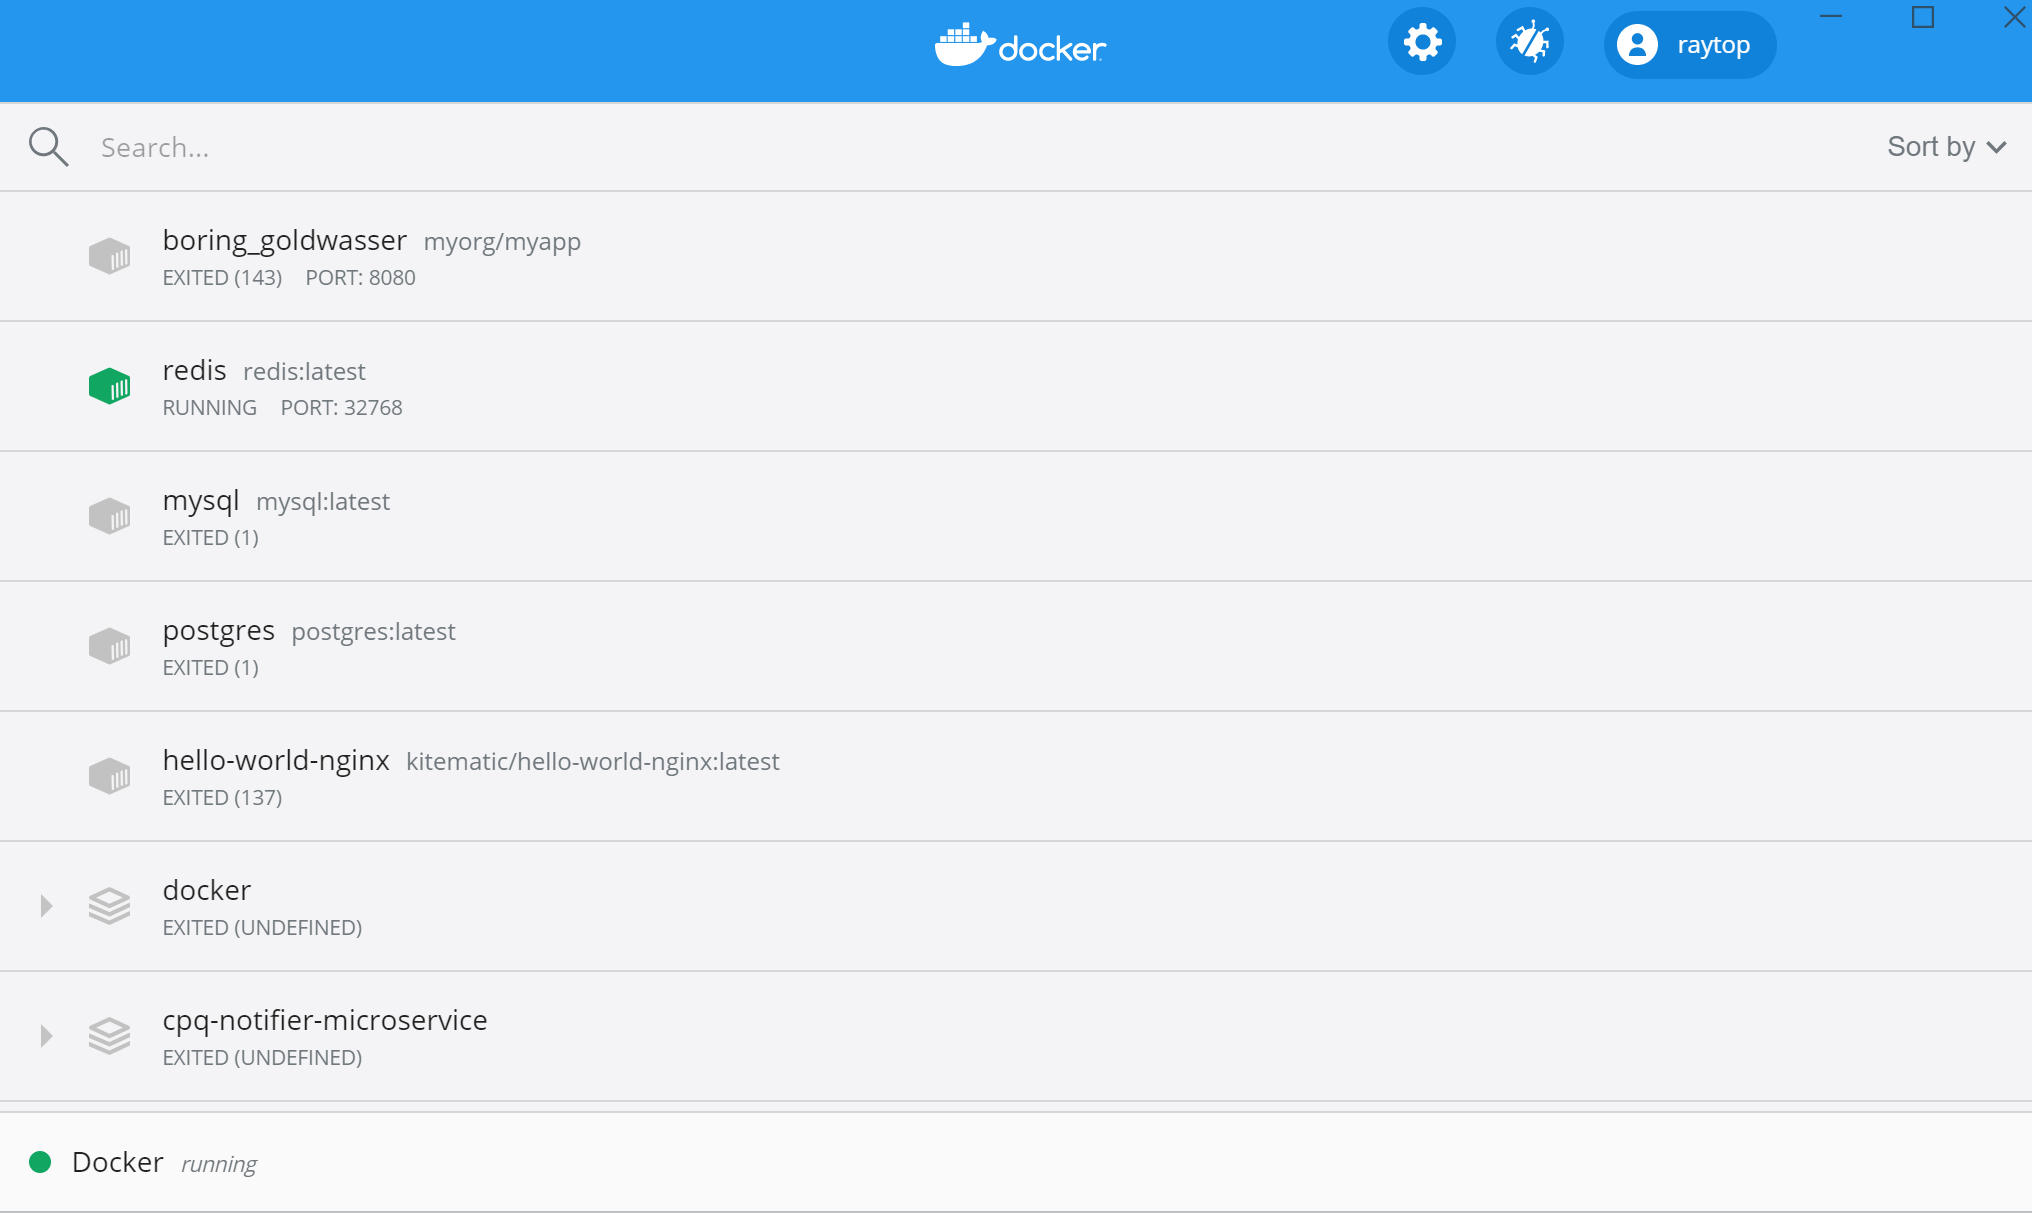Select the hello-world-nginx container

pyautogui.click(x=276, y=760)
